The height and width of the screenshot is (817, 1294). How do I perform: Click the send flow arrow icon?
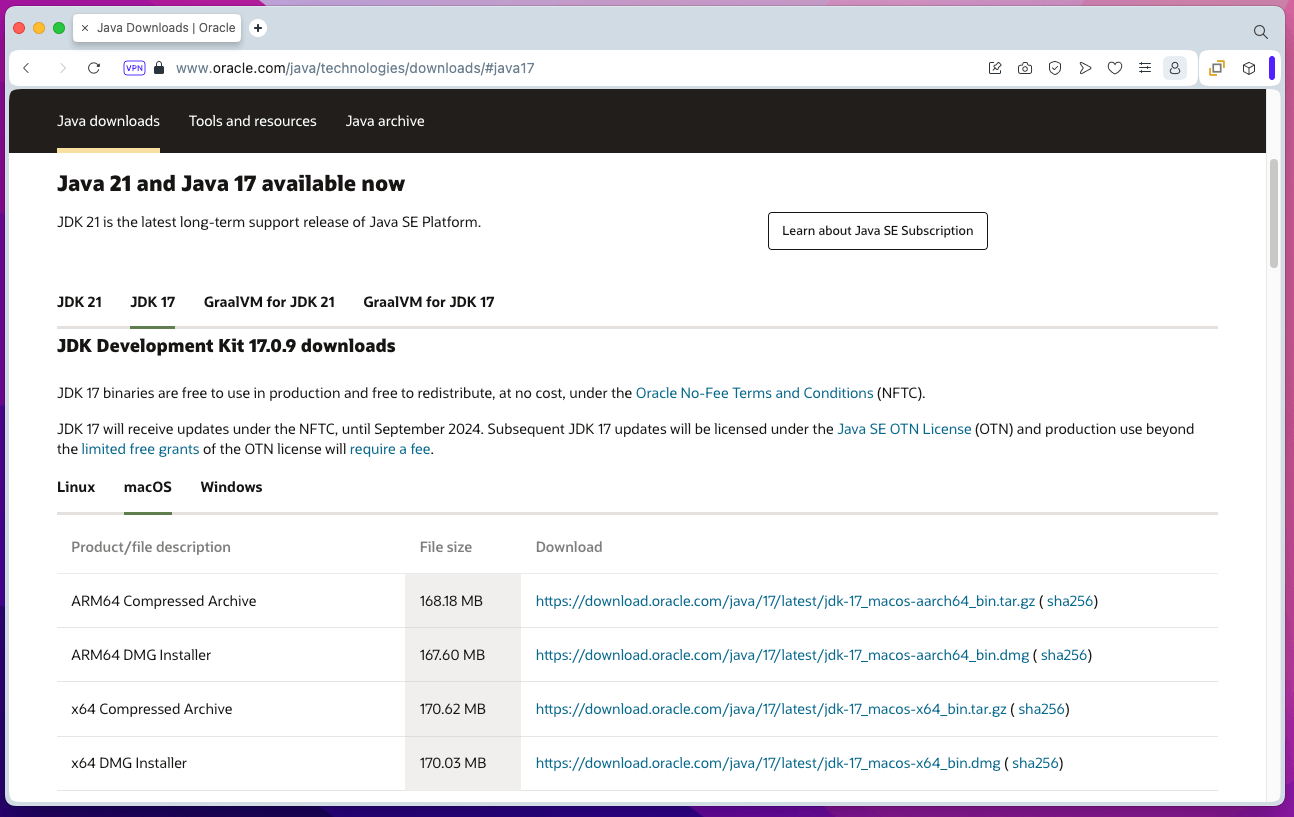[1085, 68]
